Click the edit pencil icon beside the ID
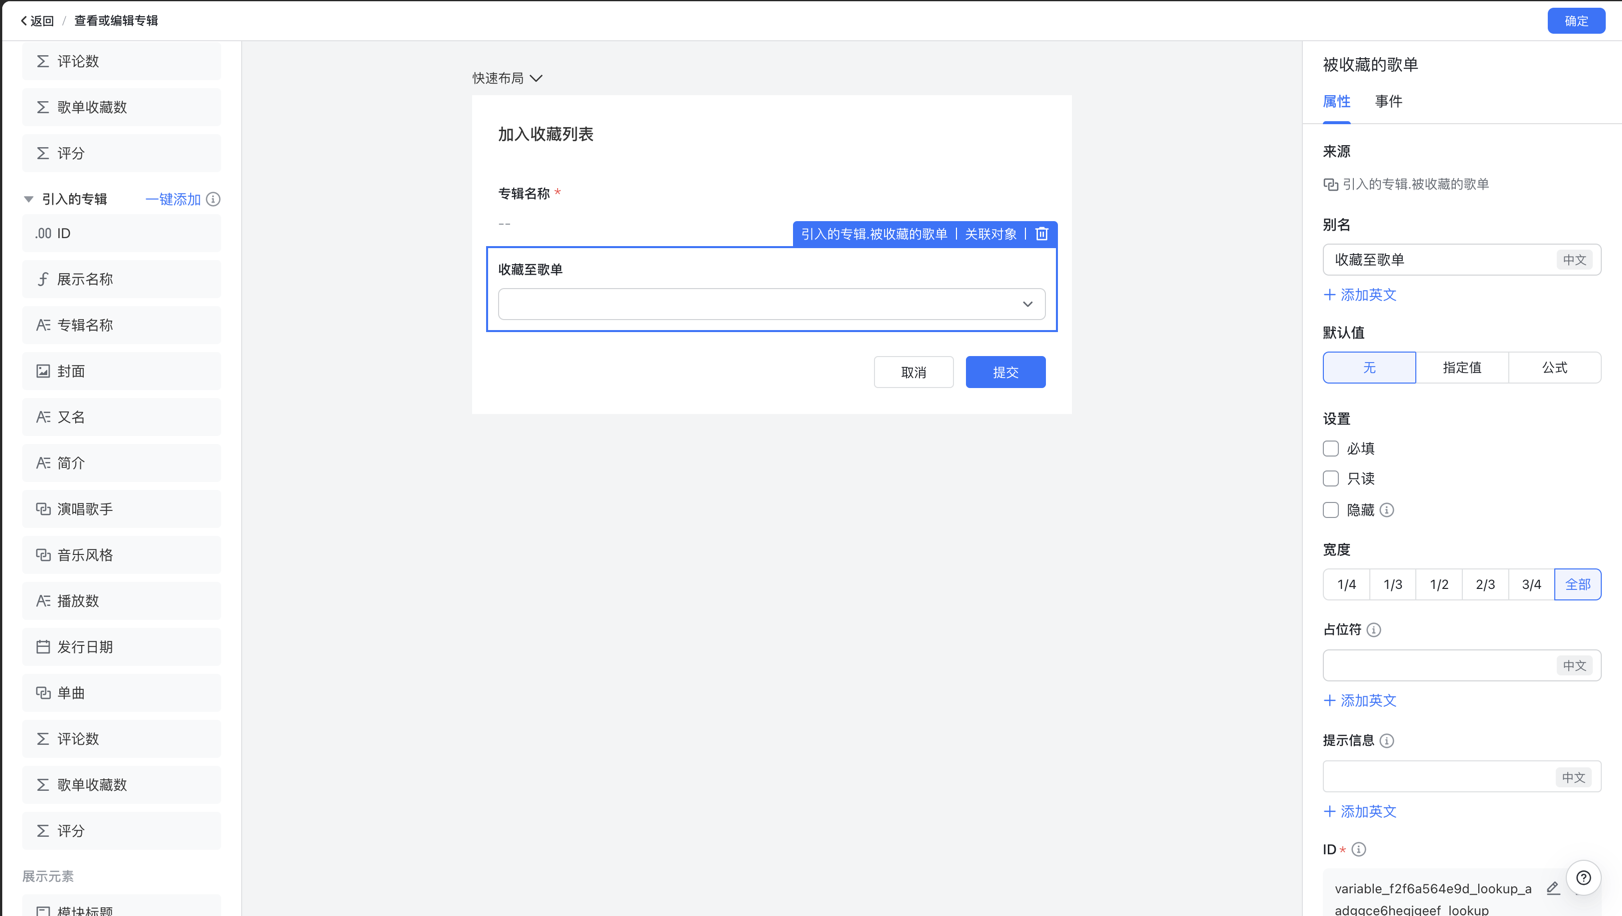Viewport: 1622px width, 916px height. 1553,888
